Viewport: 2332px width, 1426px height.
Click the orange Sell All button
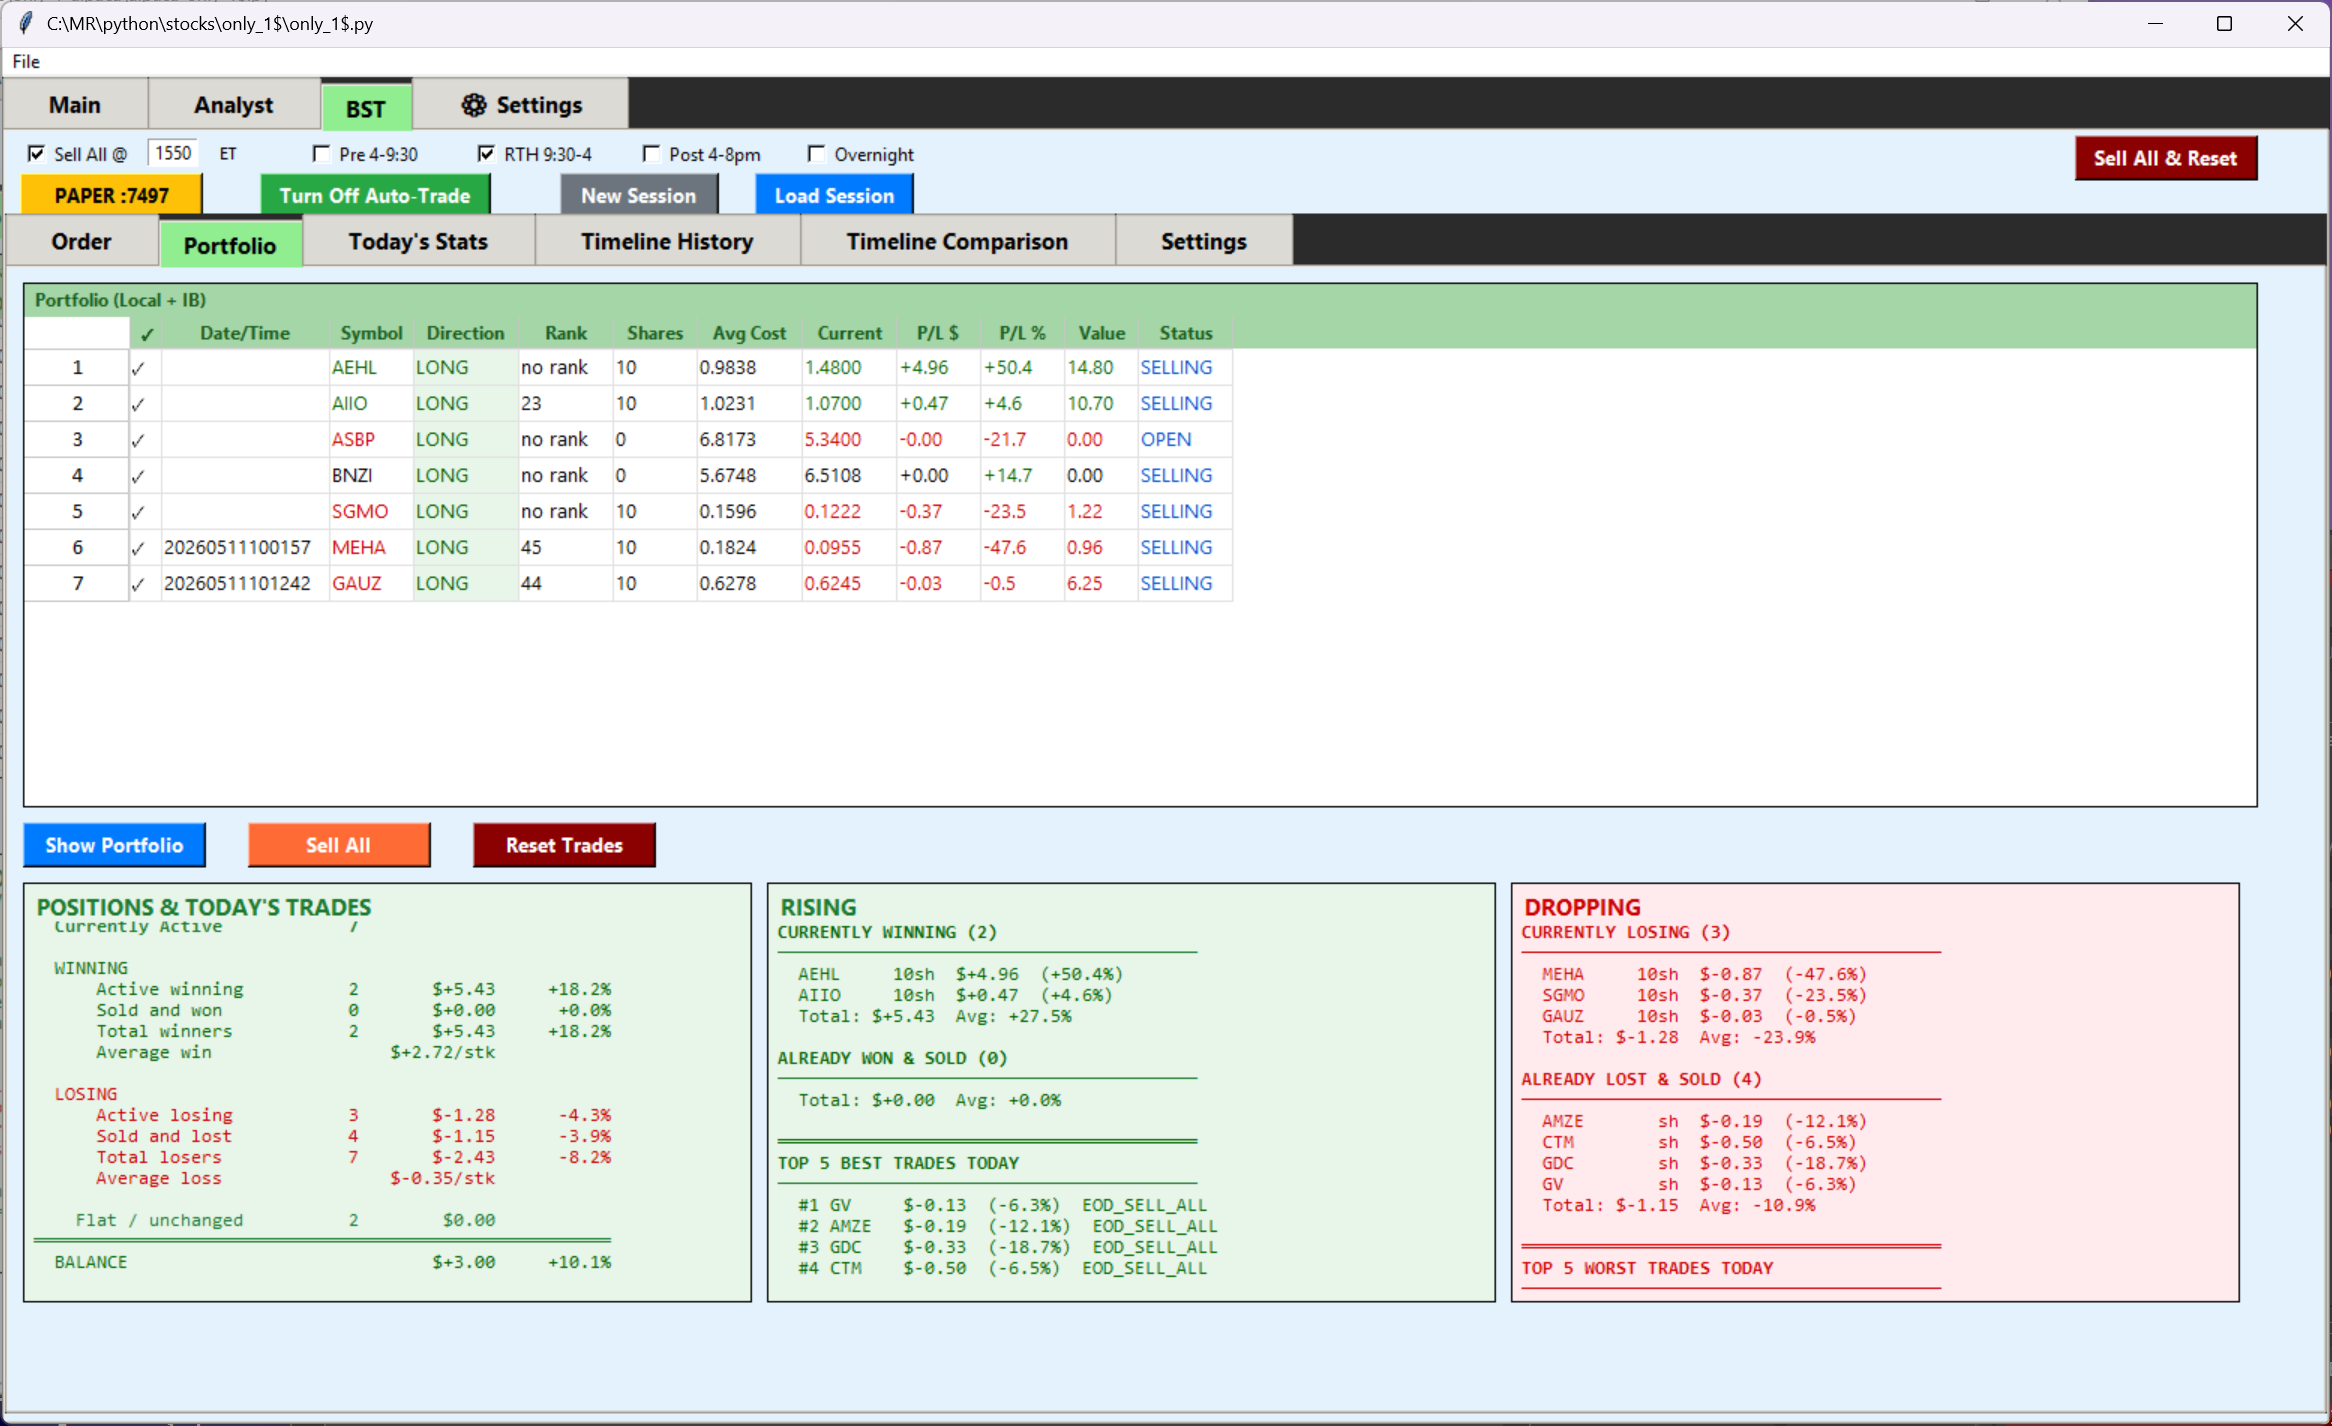[339, 845]
